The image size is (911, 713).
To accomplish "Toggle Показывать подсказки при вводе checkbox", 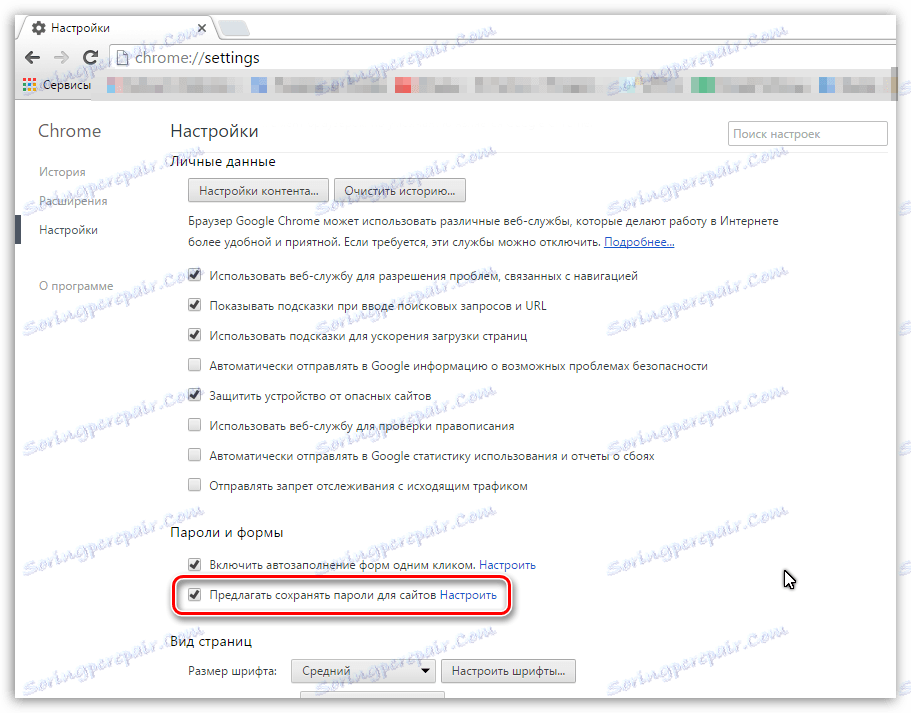I will [195, 305].
